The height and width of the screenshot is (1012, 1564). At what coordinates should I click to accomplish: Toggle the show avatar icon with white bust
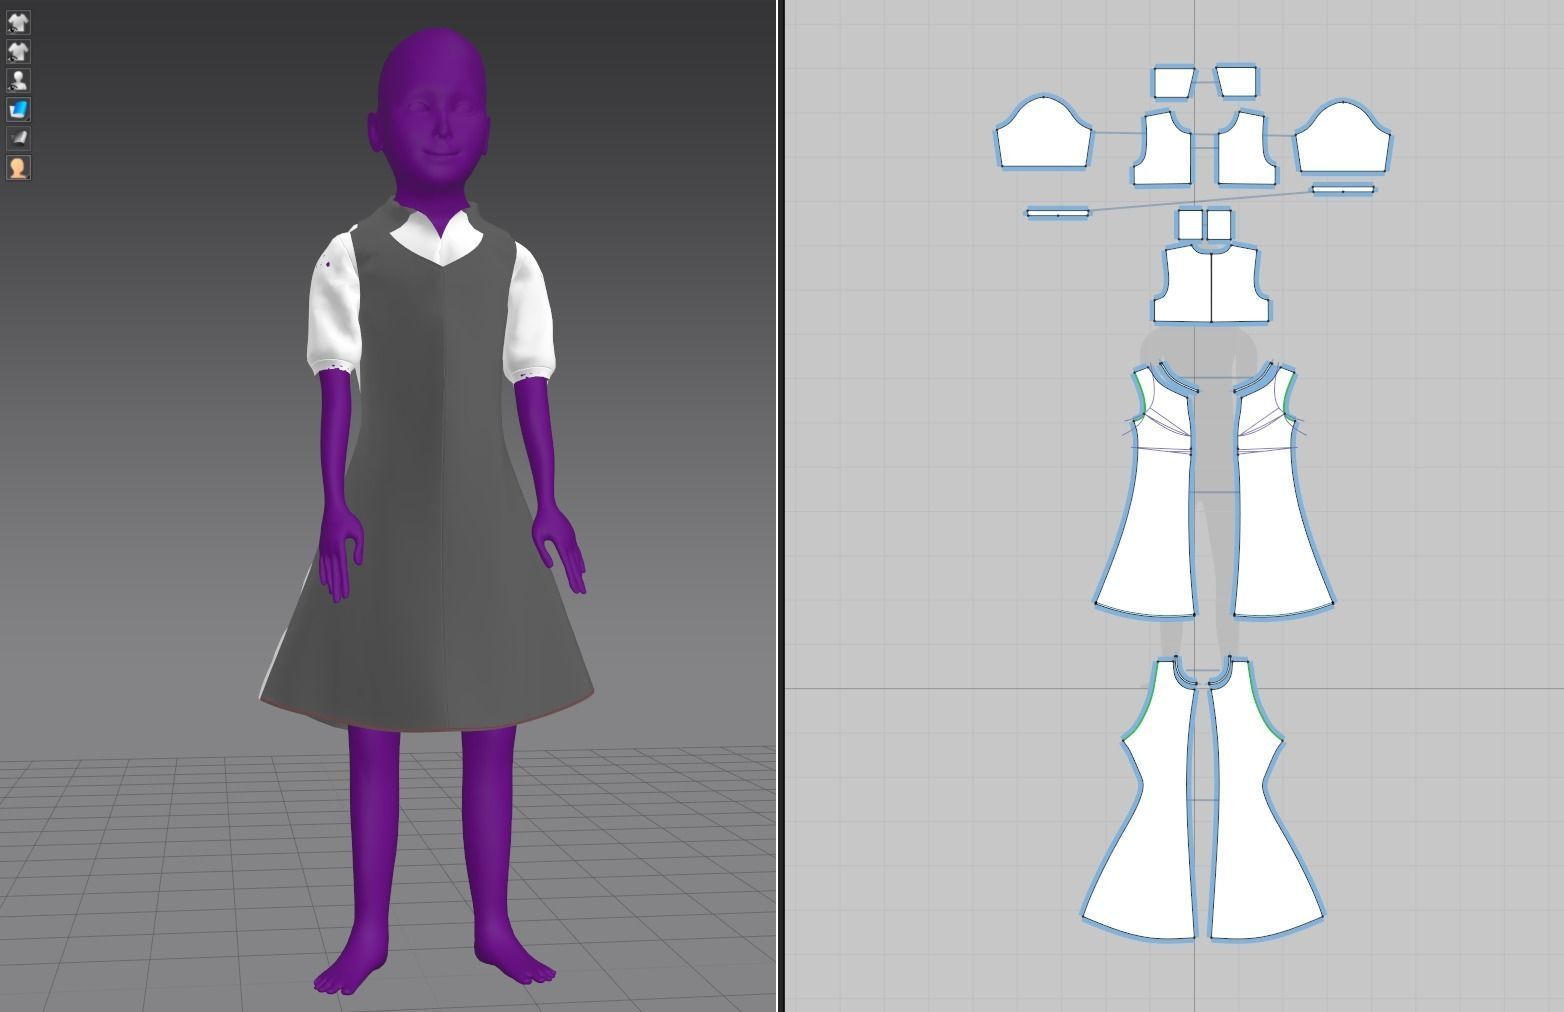point(18,80)
